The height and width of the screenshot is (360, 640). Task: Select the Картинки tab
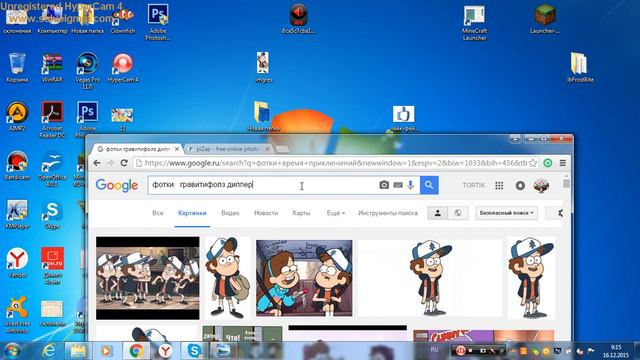[x=192, y=213]
